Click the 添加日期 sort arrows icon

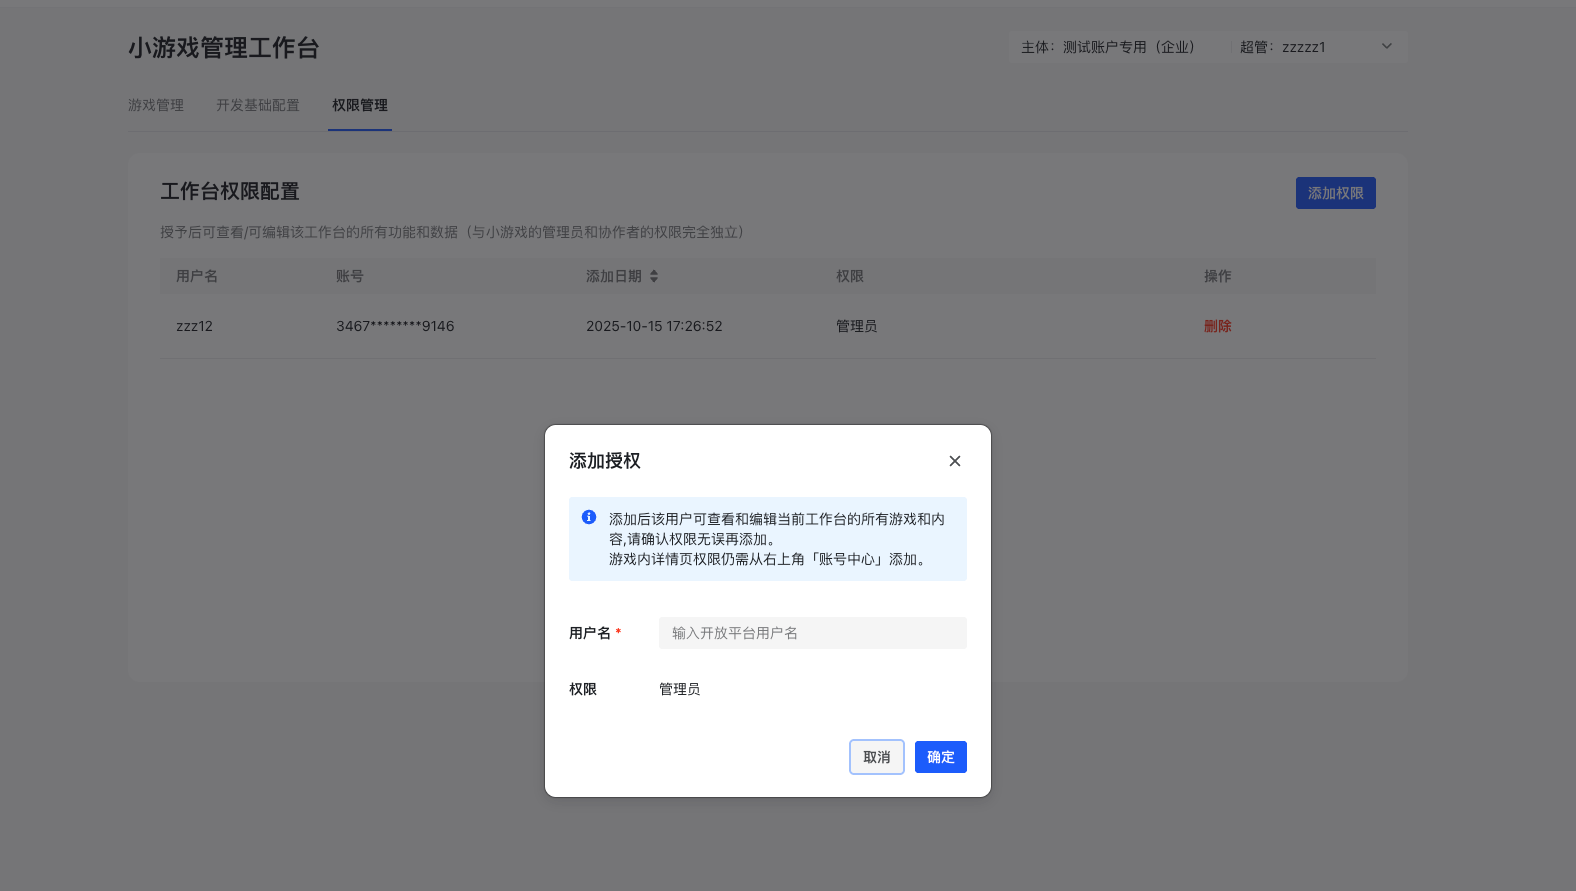[x=654, y=276]
